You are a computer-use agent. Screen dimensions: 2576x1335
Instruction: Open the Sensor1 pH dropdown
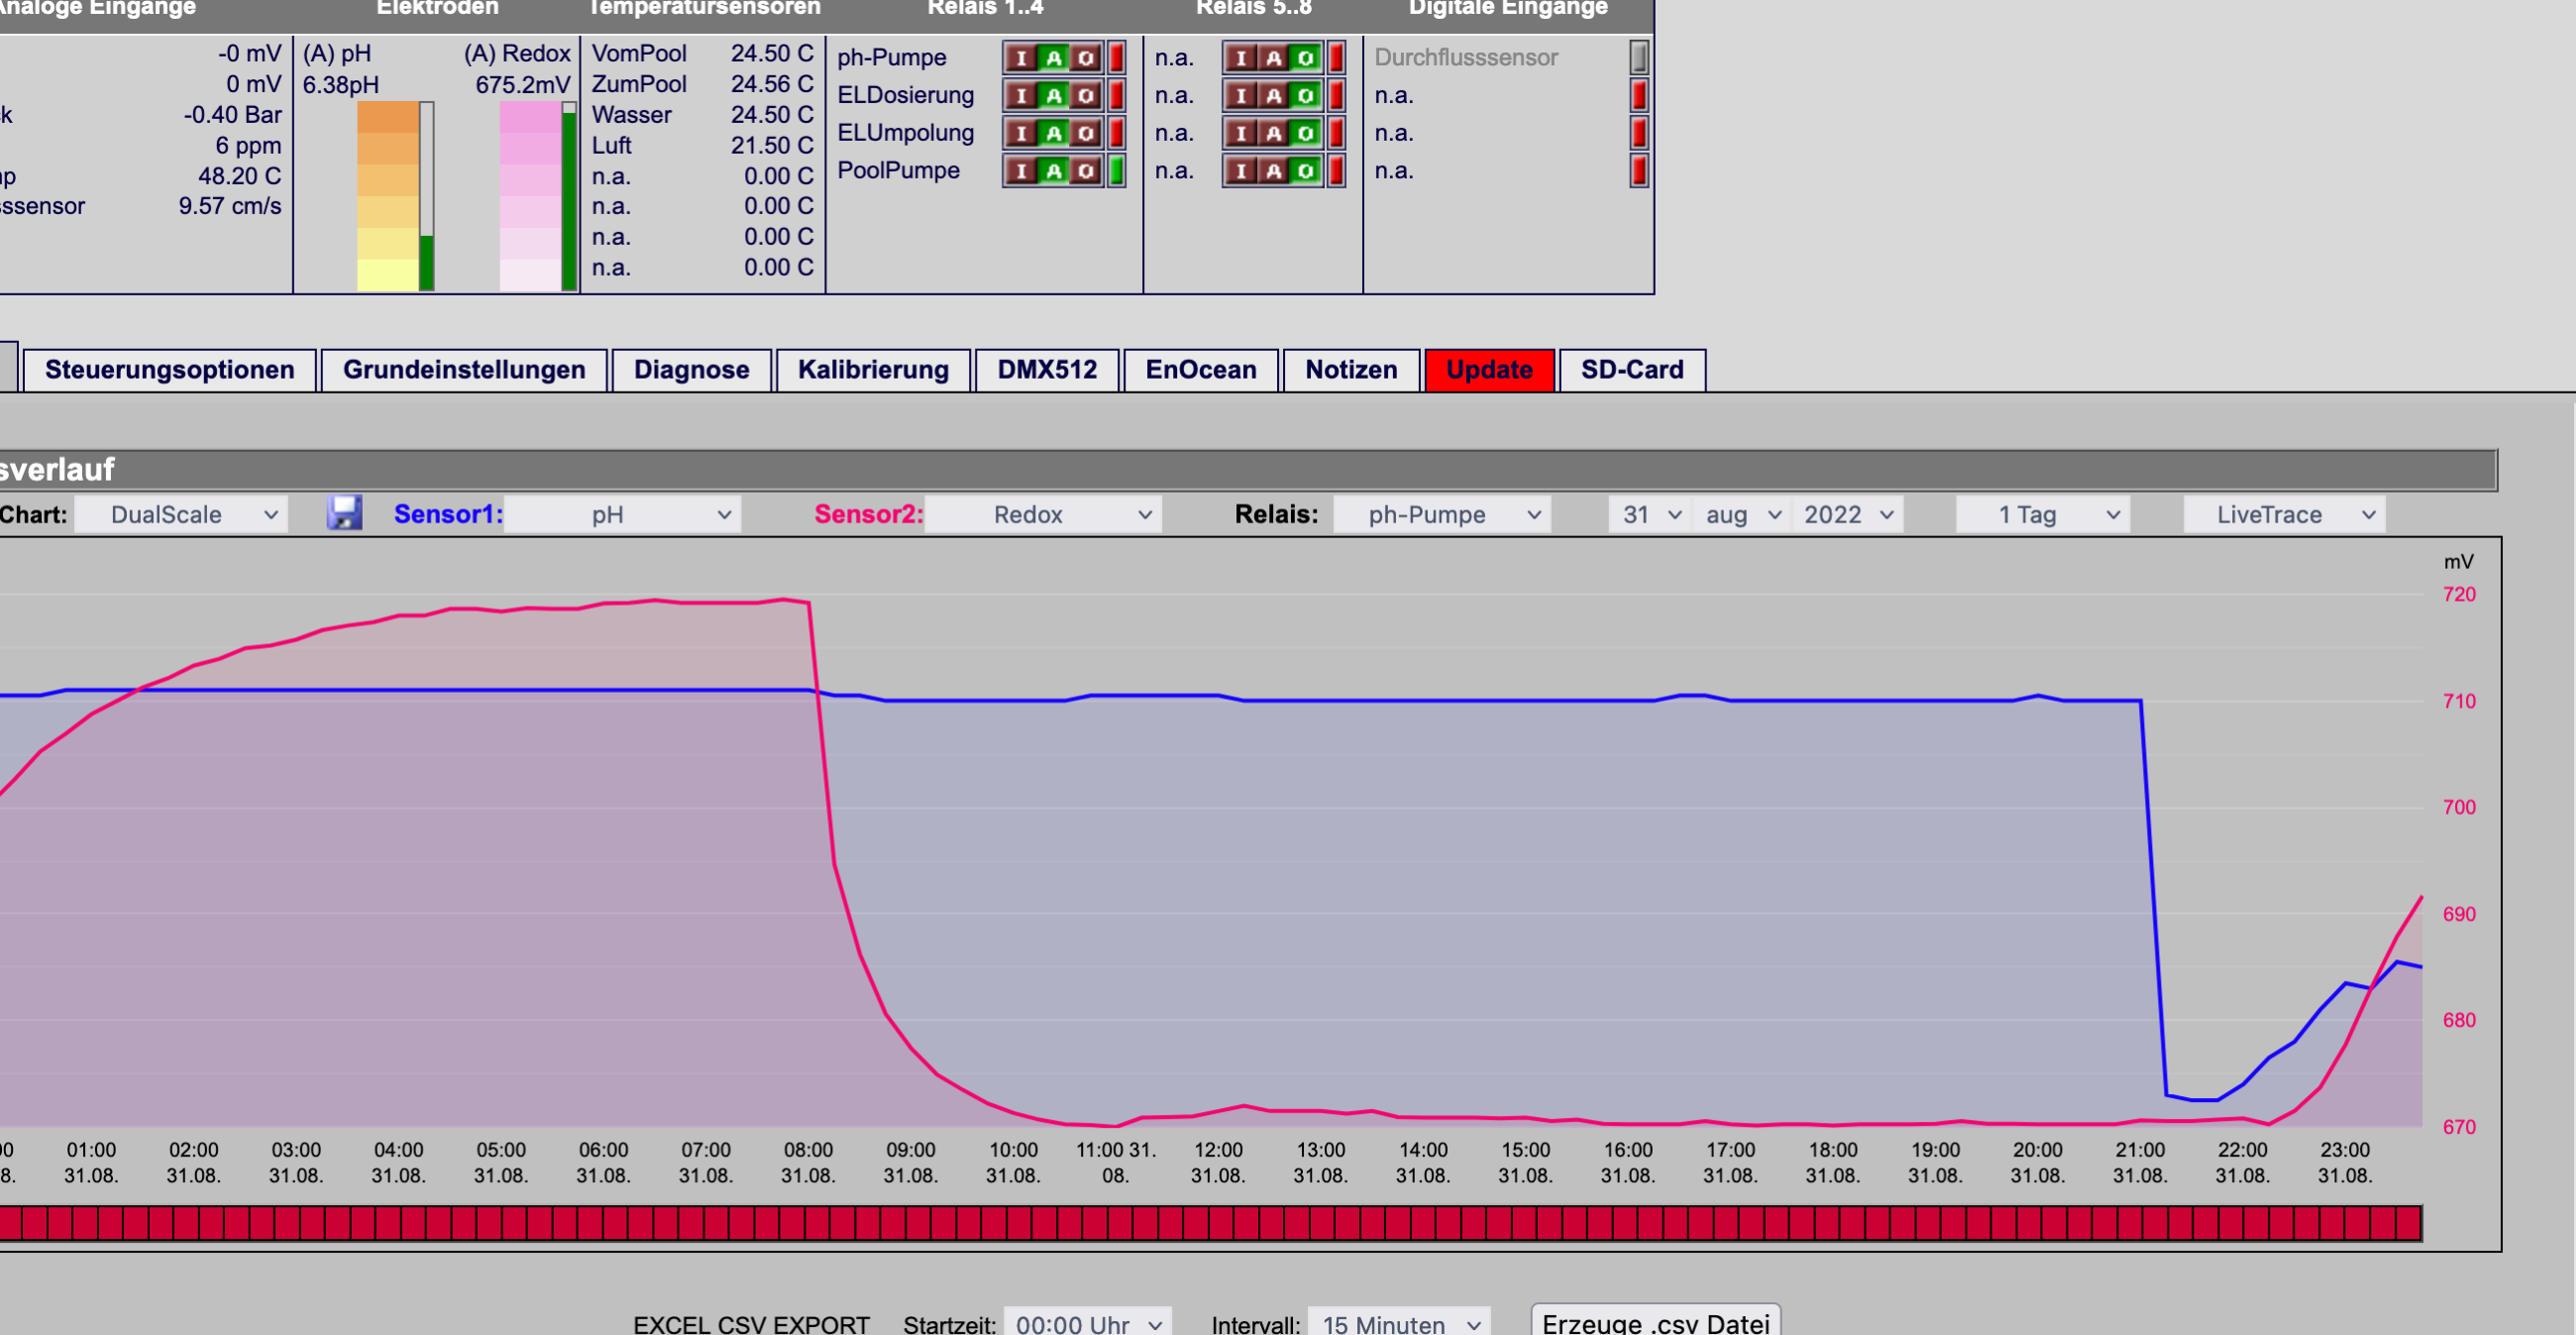[622, 514]
